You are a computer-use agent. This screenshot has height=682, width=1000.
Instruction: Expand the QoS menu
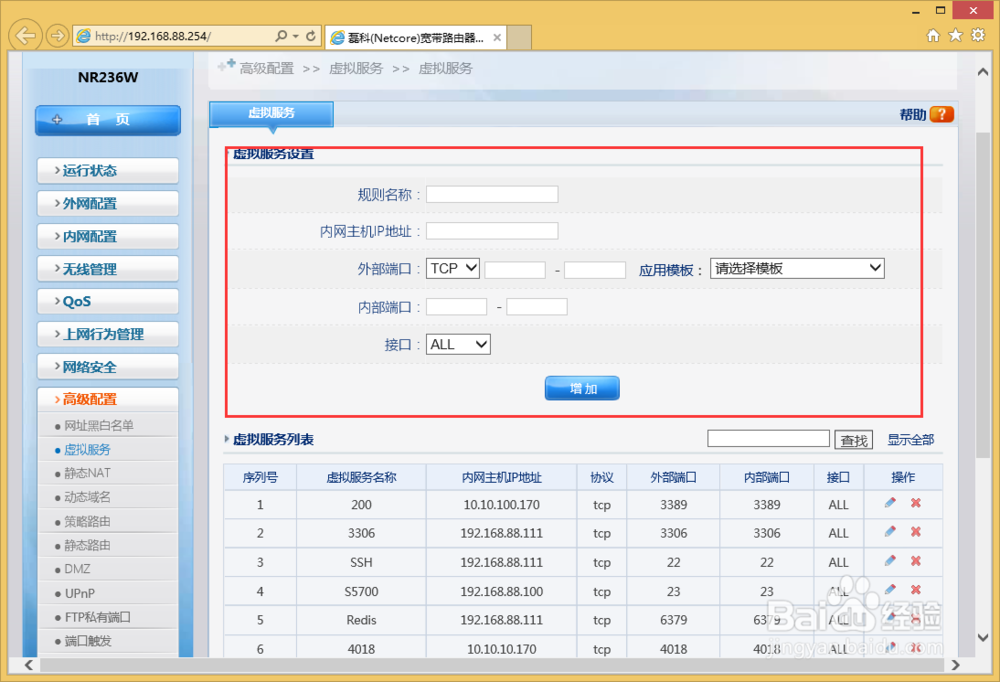click(108, 302)
